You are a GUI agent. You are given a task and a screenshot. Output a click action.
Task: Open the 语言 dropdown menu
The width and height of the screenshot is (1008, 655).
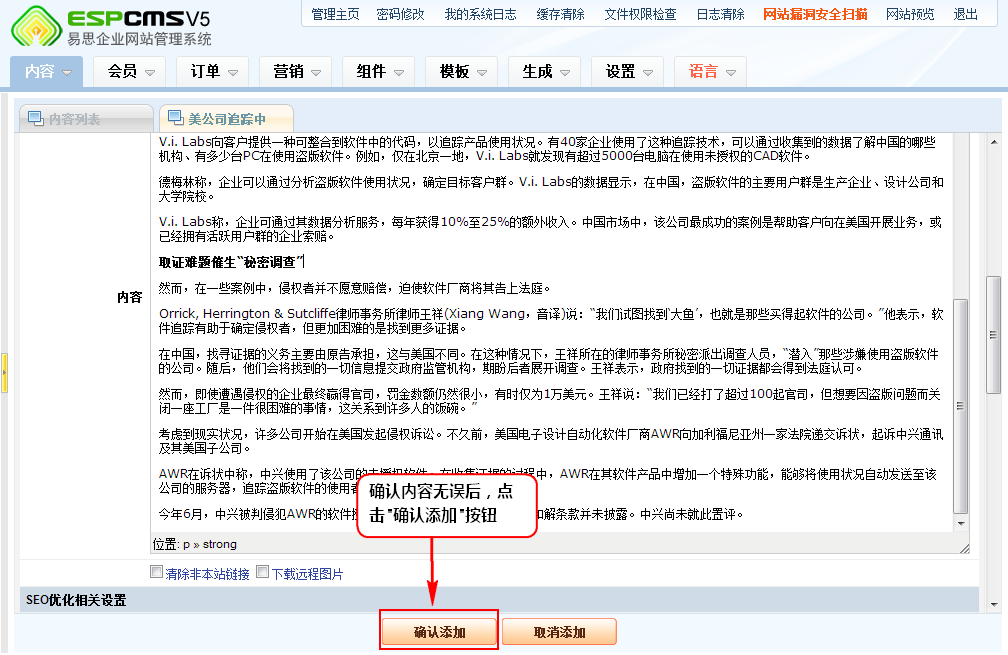(x=710, y=71)
